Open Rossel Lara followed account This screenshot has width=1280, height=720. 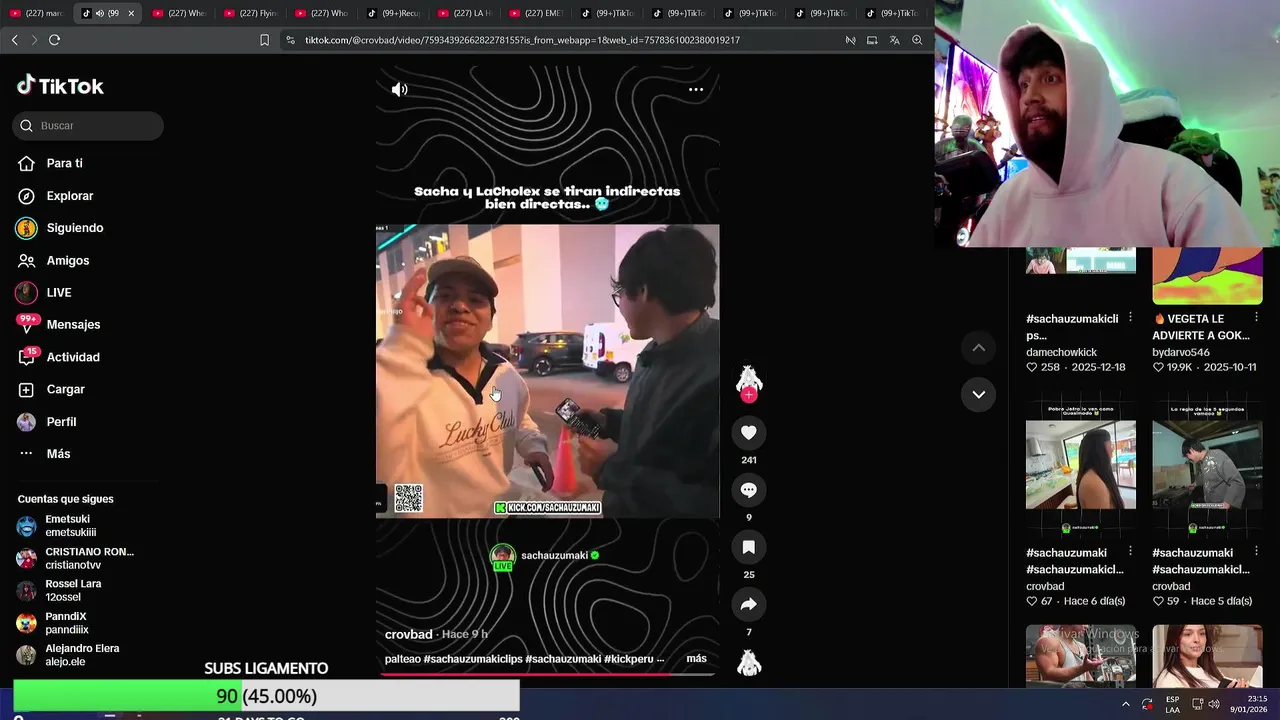point(72,590)
